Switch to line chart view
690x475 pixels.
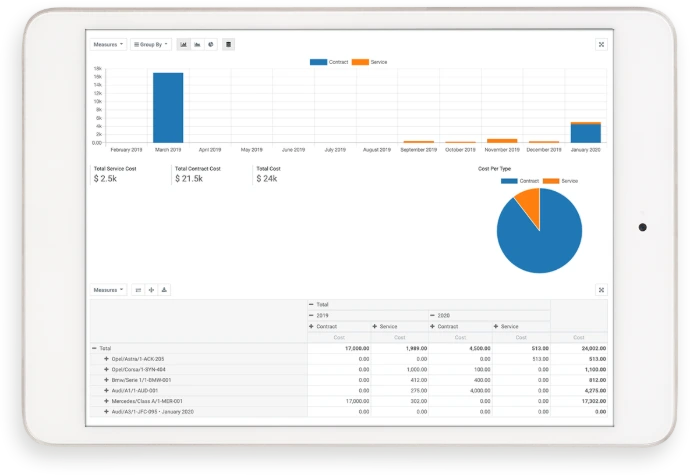coord(198,45)
